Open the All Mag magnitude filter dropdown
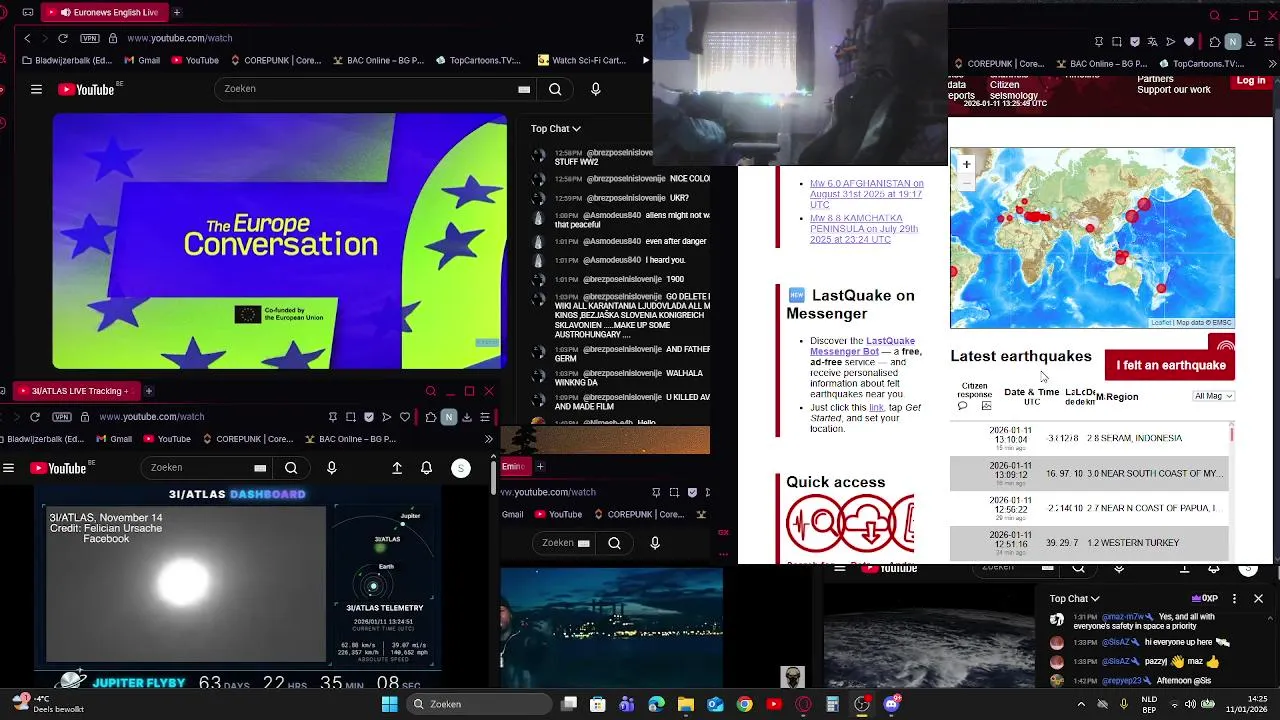Screen dimensions: 1280x720 click(x=1214, y=396)
